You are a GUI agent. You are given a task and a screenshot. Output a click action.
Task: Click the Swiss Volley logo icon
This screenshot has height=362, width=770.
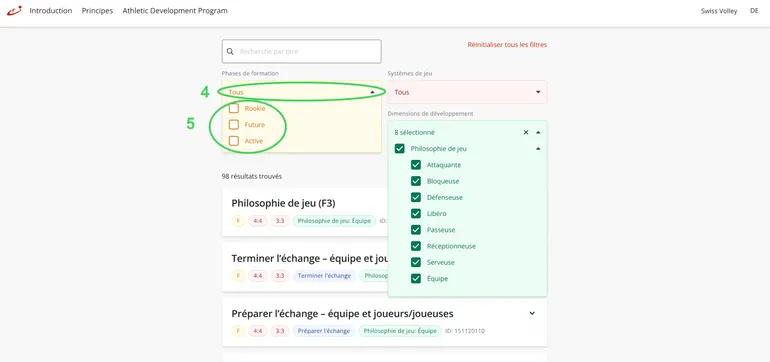14,10
